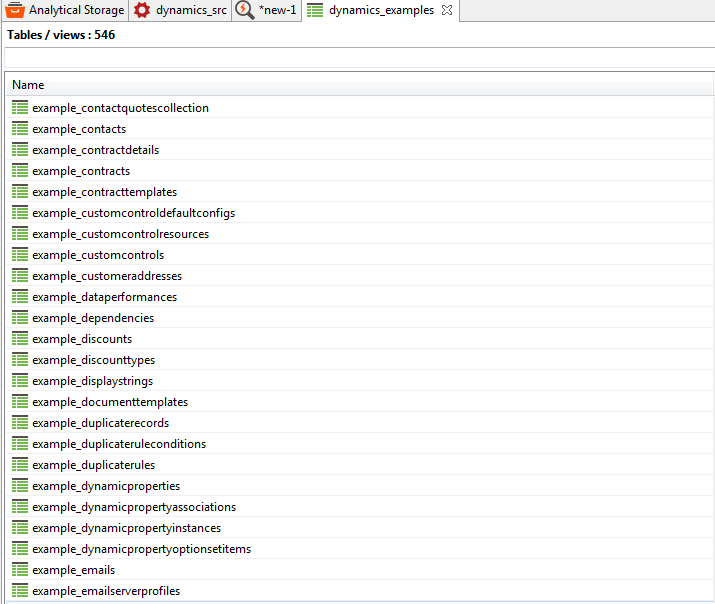Click the dynamics_examples table tab icon
The width and height of the screenshot is (715, 604).
click(x=315, y=10)
